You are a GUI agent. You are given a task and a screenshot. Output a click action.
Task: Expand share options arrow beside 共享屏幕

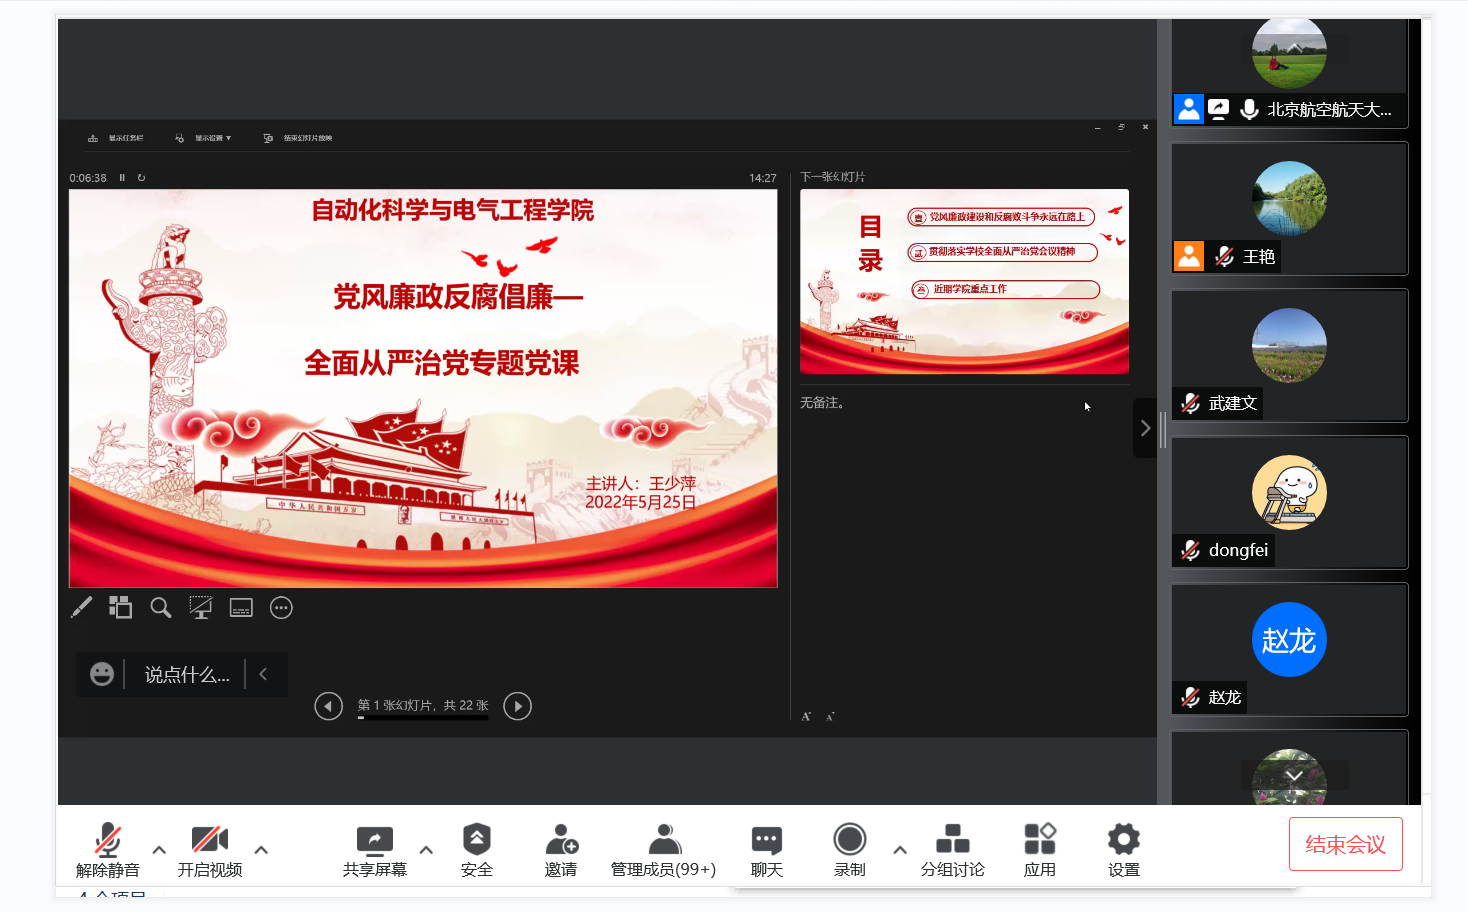point(426,850)
